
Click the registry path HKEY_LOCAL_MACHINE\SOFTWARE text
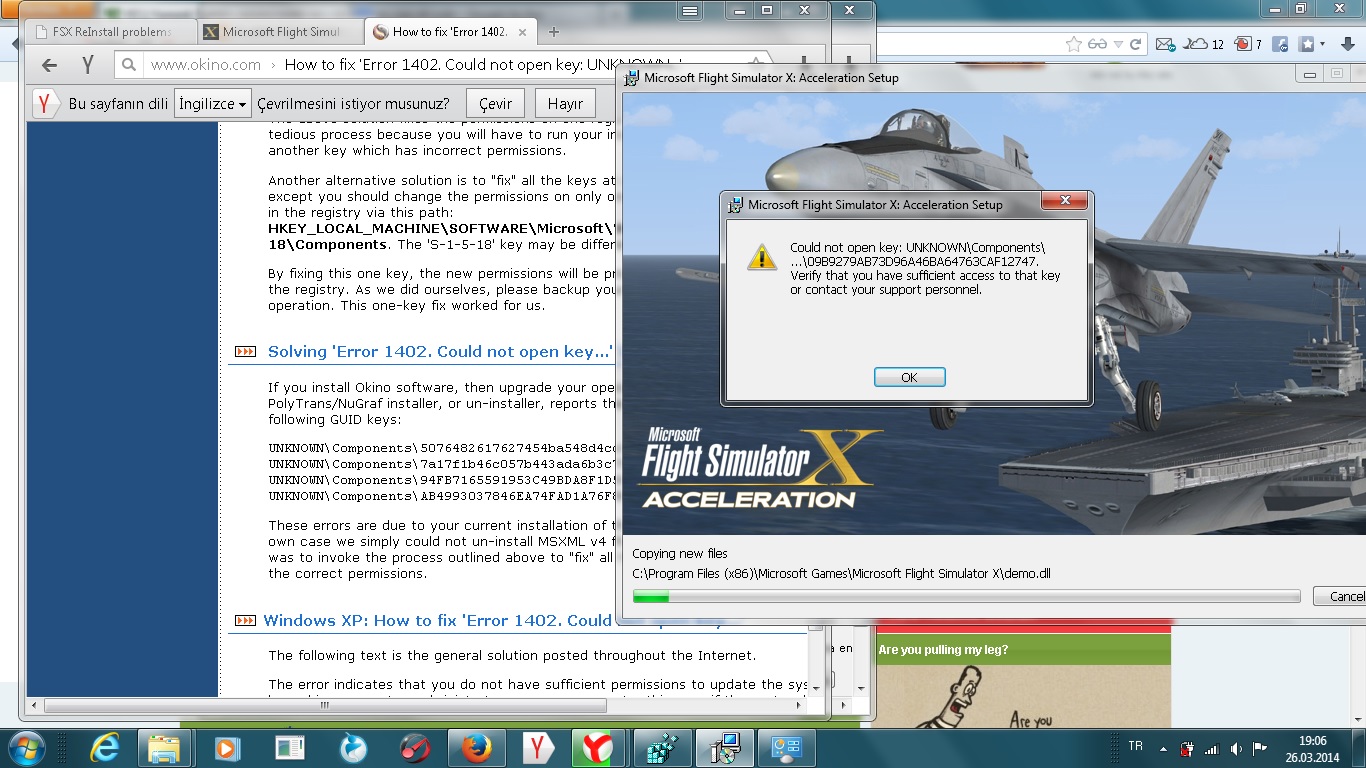(440, 229)
